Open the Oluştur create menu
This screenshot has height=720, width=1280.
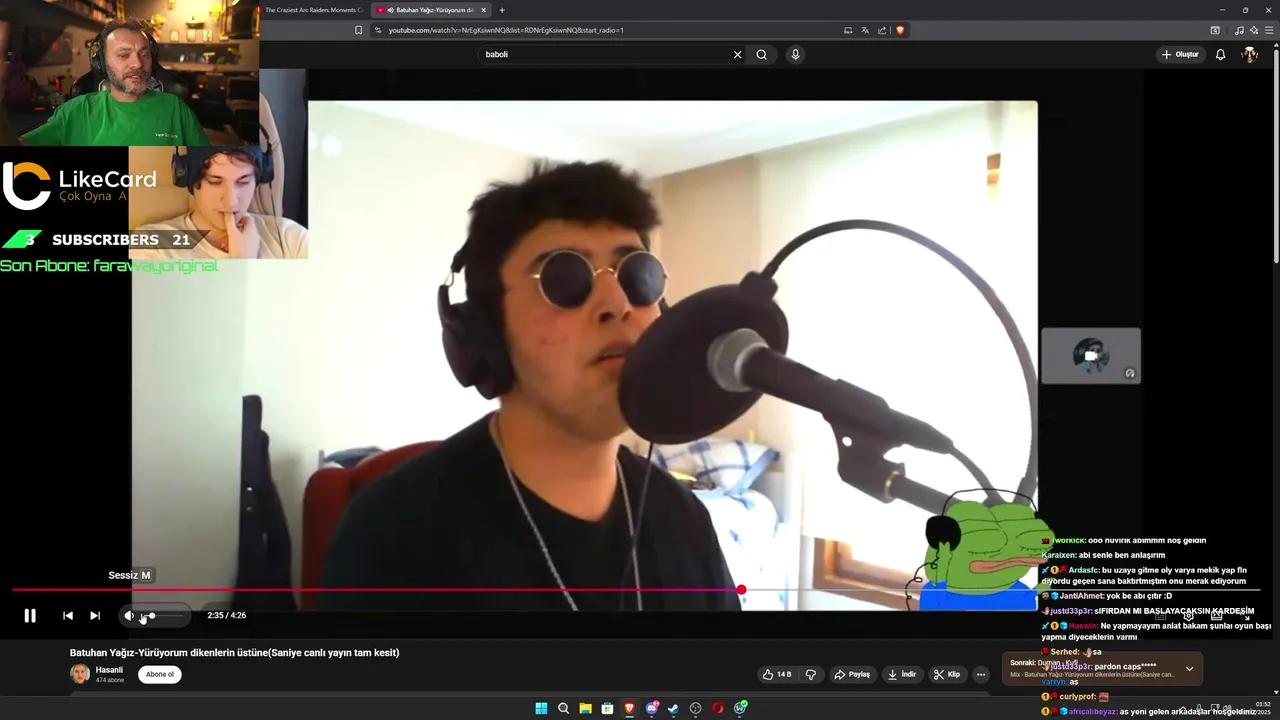[x=1180, y=55]
